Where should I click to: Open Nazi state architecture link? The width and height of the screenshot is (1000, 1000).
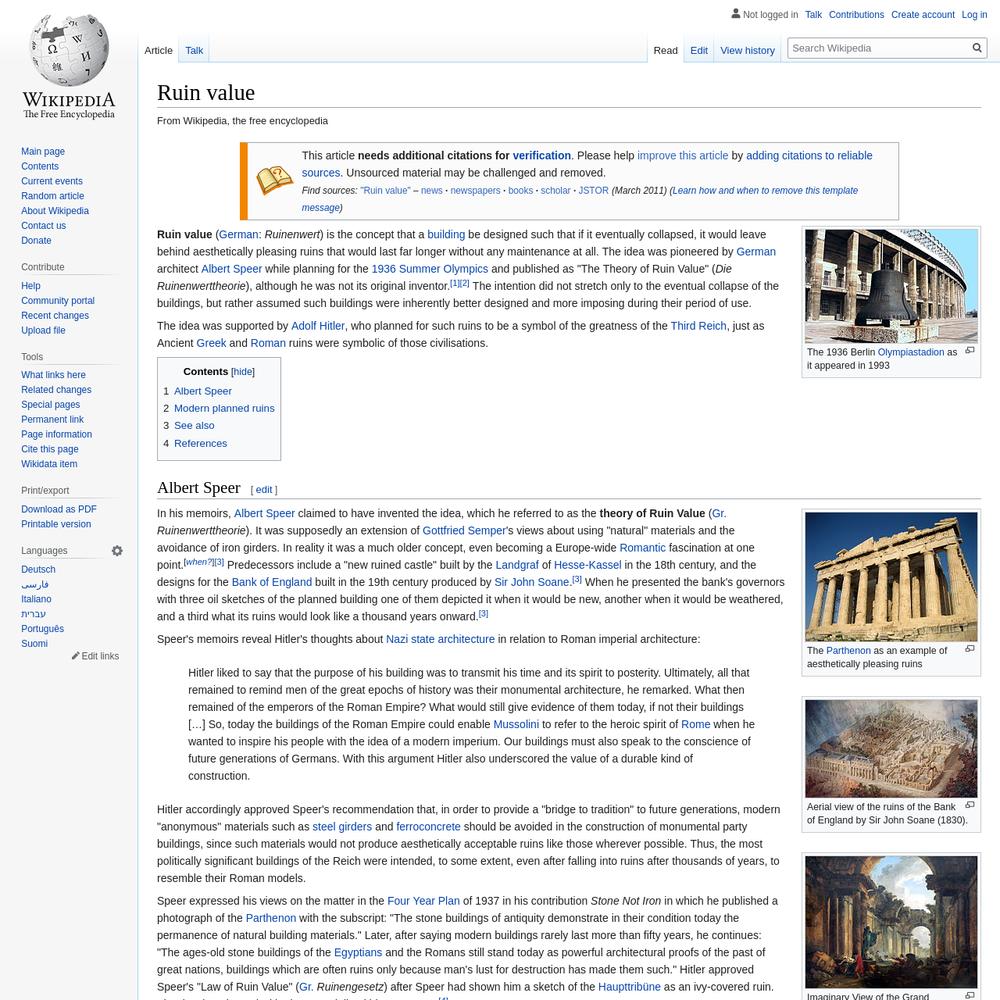(440, 639)
